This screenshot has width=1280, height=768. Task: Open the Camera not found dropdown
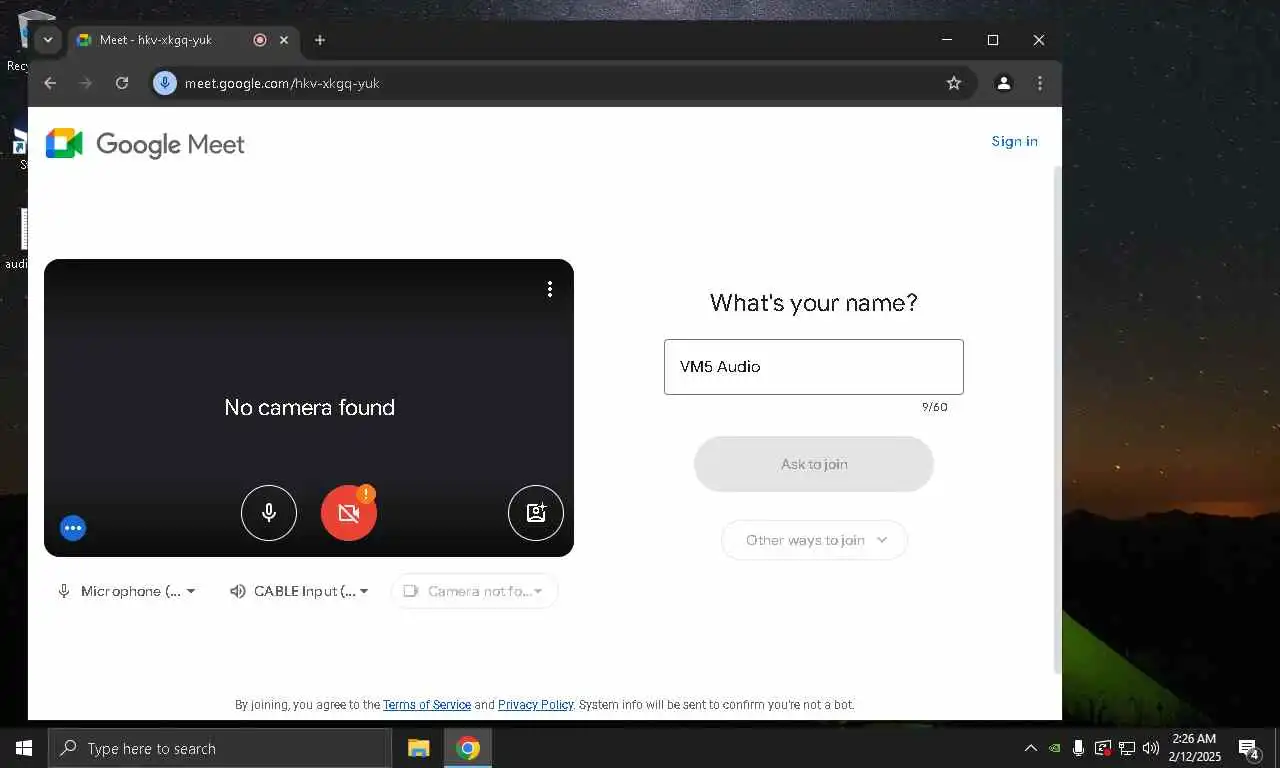[474, 591]
